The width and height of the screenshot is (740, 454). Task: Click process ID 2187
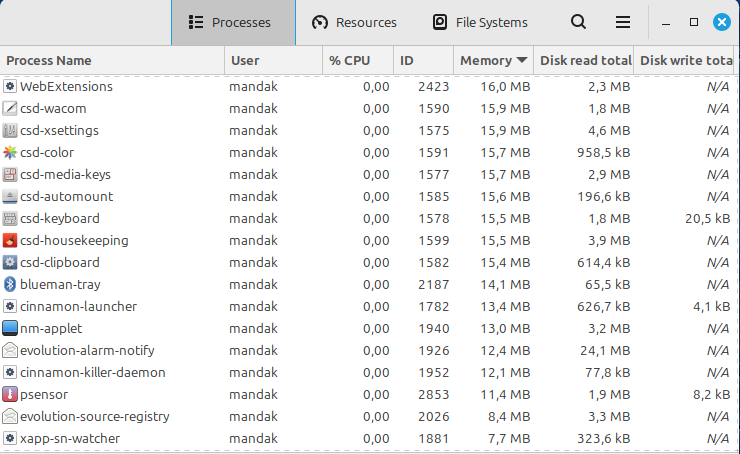tap(433, 285)
